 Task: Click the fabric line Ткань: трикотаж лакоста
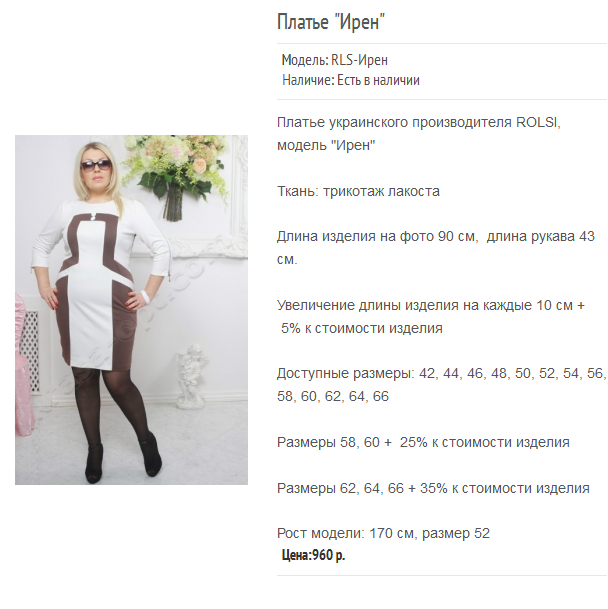click(358, 191)
